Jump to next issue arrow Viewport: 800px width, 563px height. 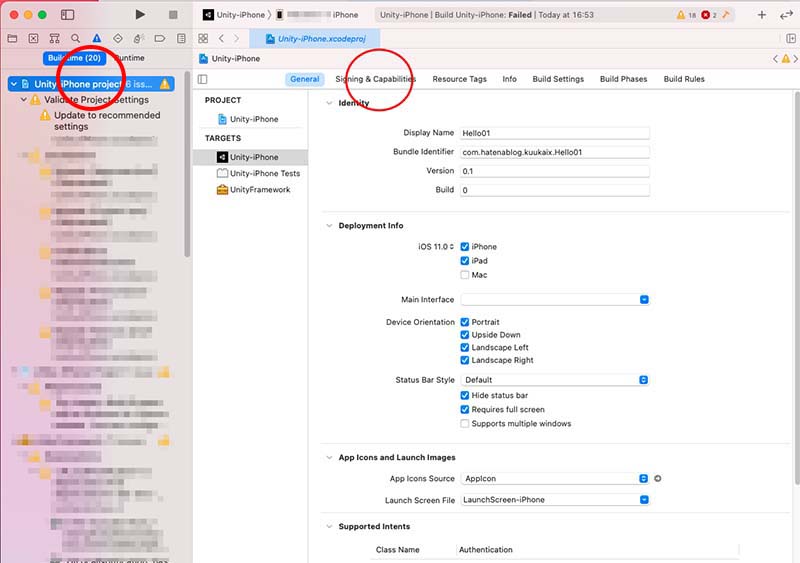coord(795,59)
